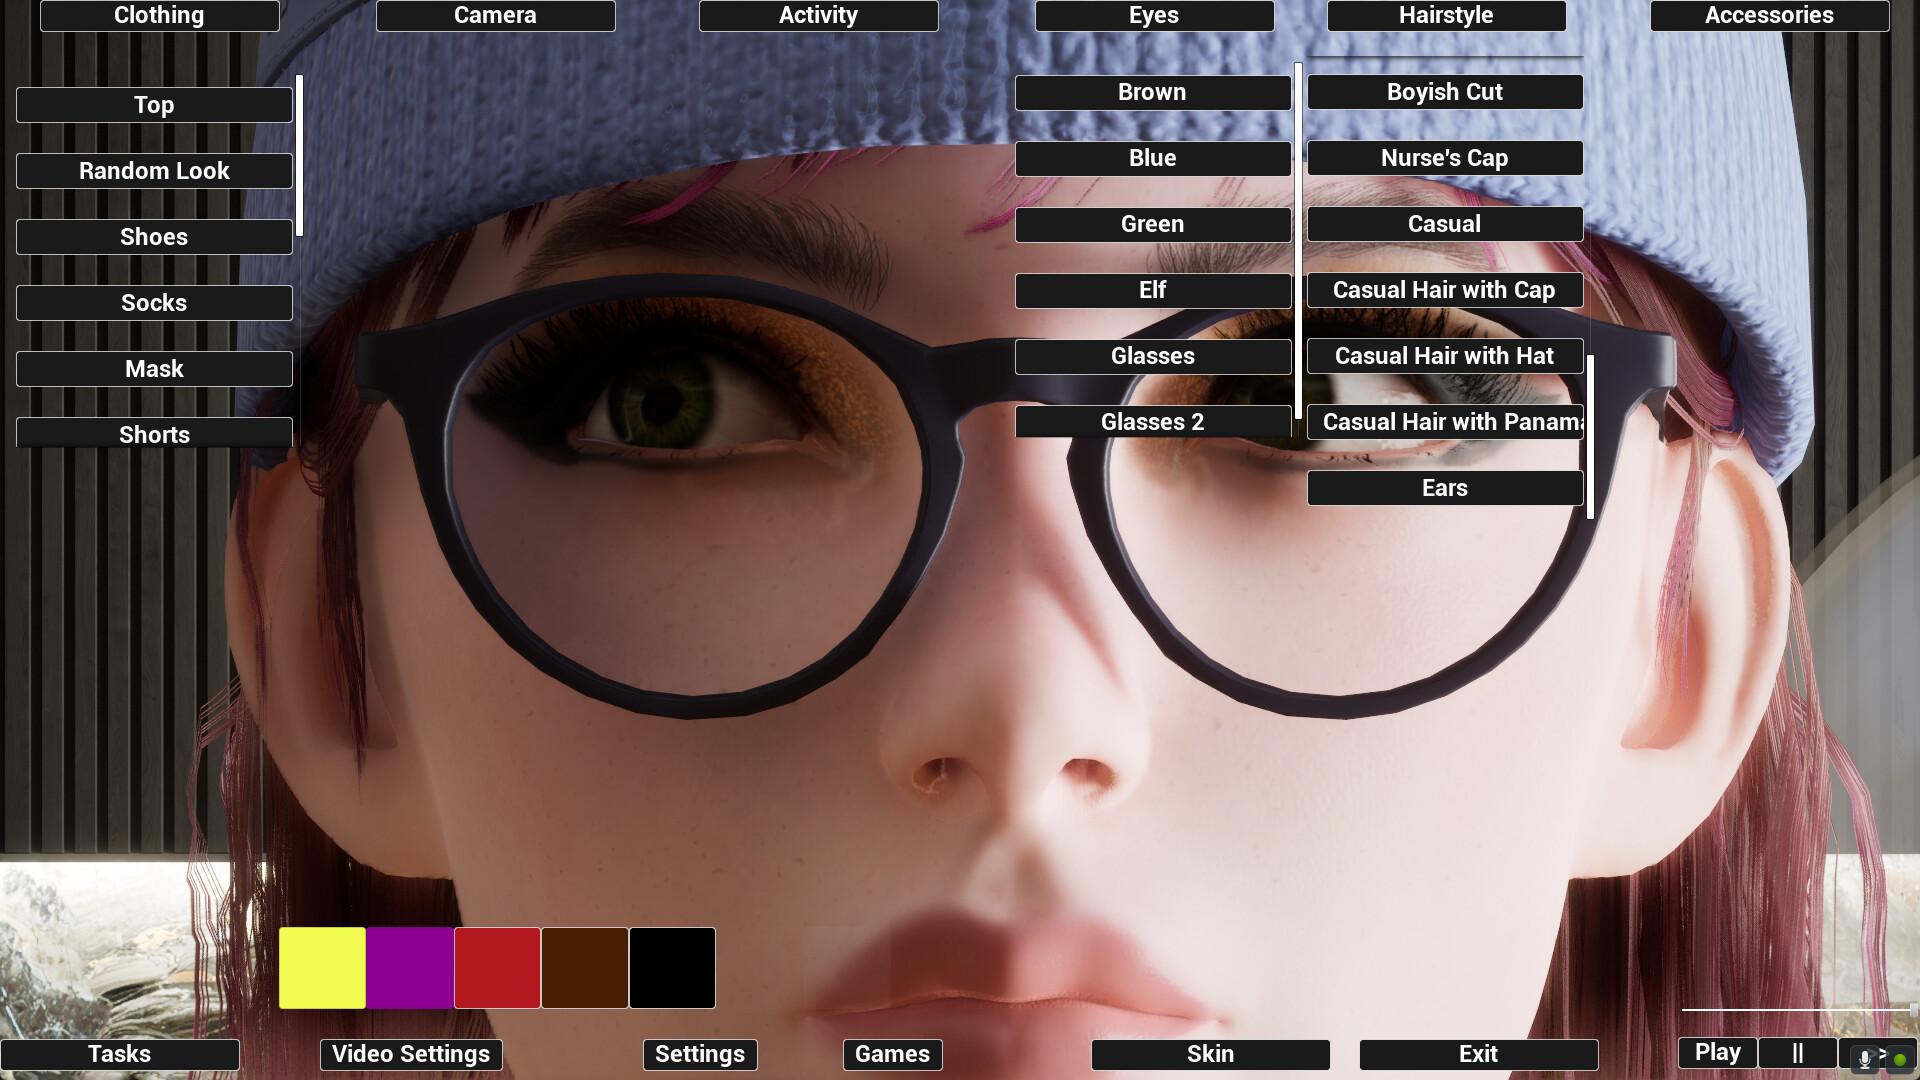Choose the Nurse's Cap hairstyle

tap(1444, 158)
